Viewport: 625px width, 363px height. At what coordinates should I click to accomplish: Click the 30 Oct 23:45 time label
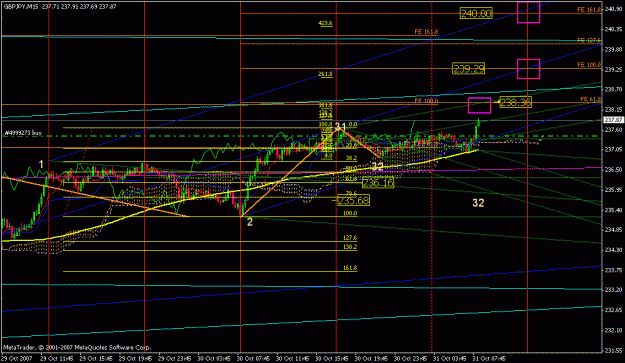(411, 358)
